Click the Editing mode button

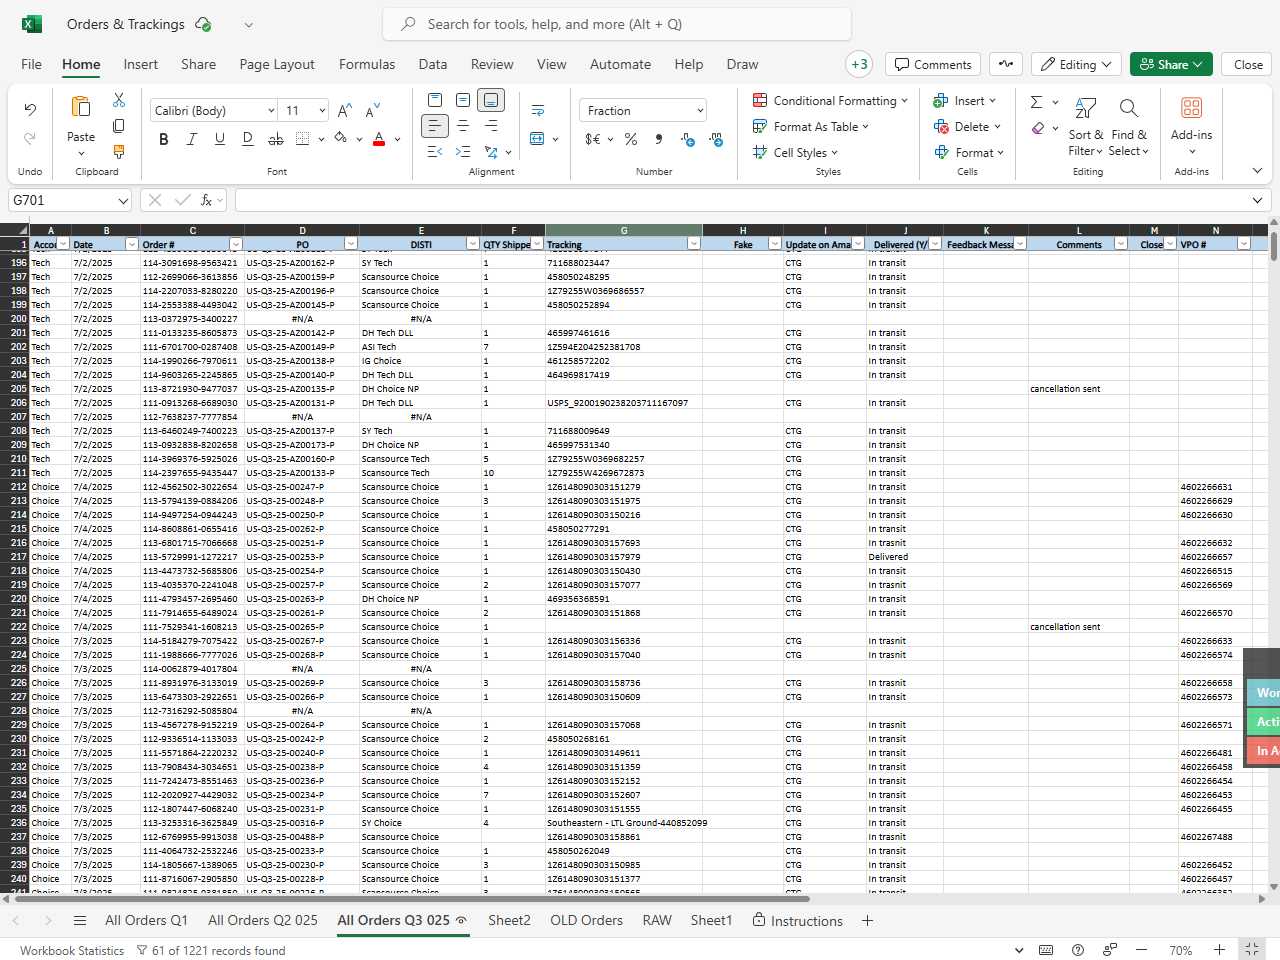[x=1076, y=64]
